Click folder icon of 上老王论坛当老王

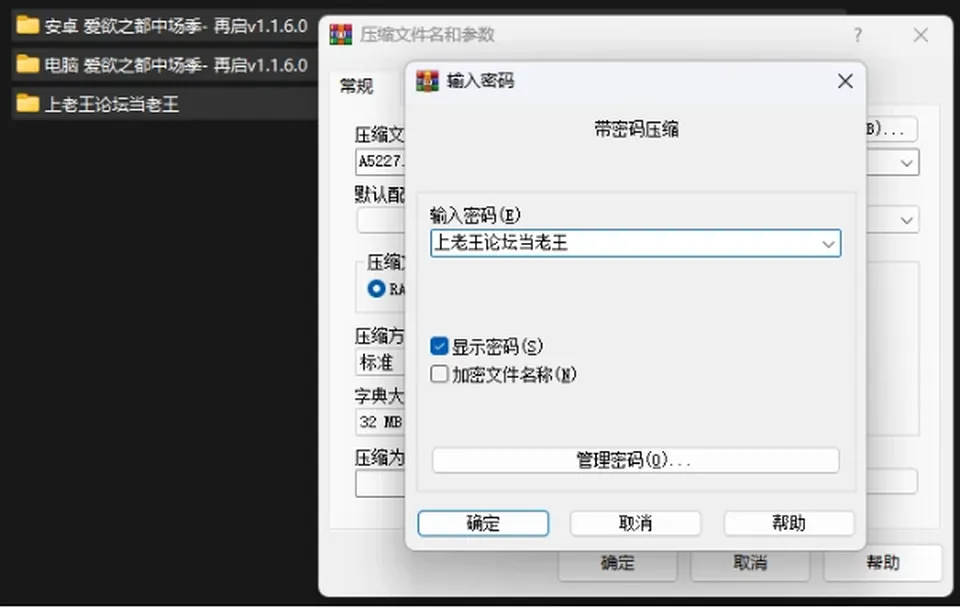coord(28,103)
